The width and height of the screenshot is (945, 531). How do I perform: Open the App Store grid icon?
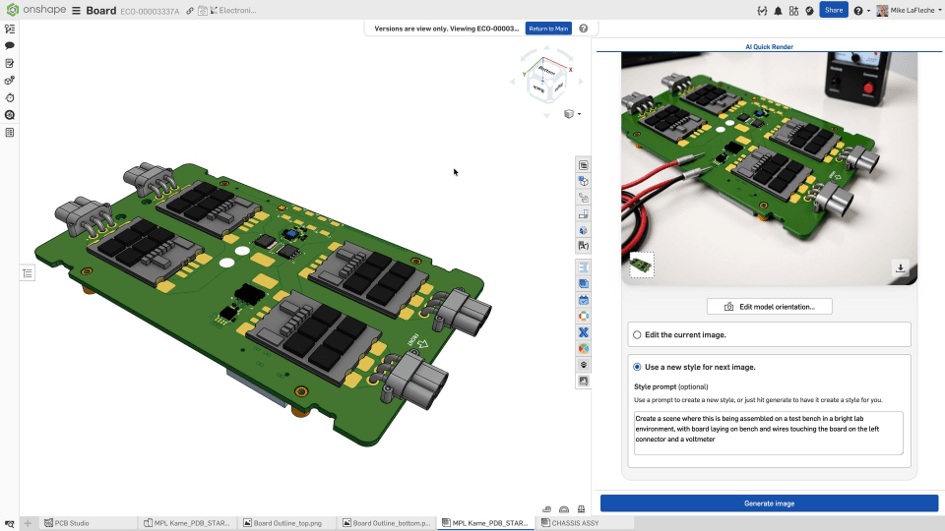(x=794, y=11)
